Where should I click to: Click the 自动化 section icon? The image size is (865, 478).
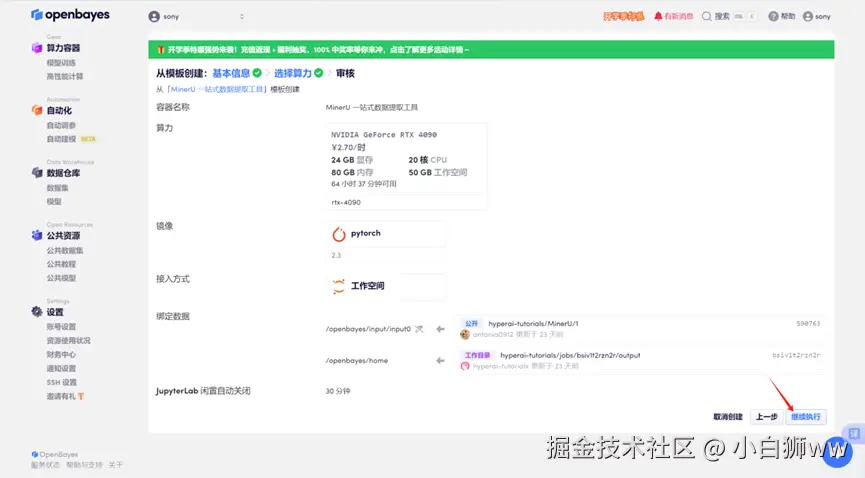(37, 110)
